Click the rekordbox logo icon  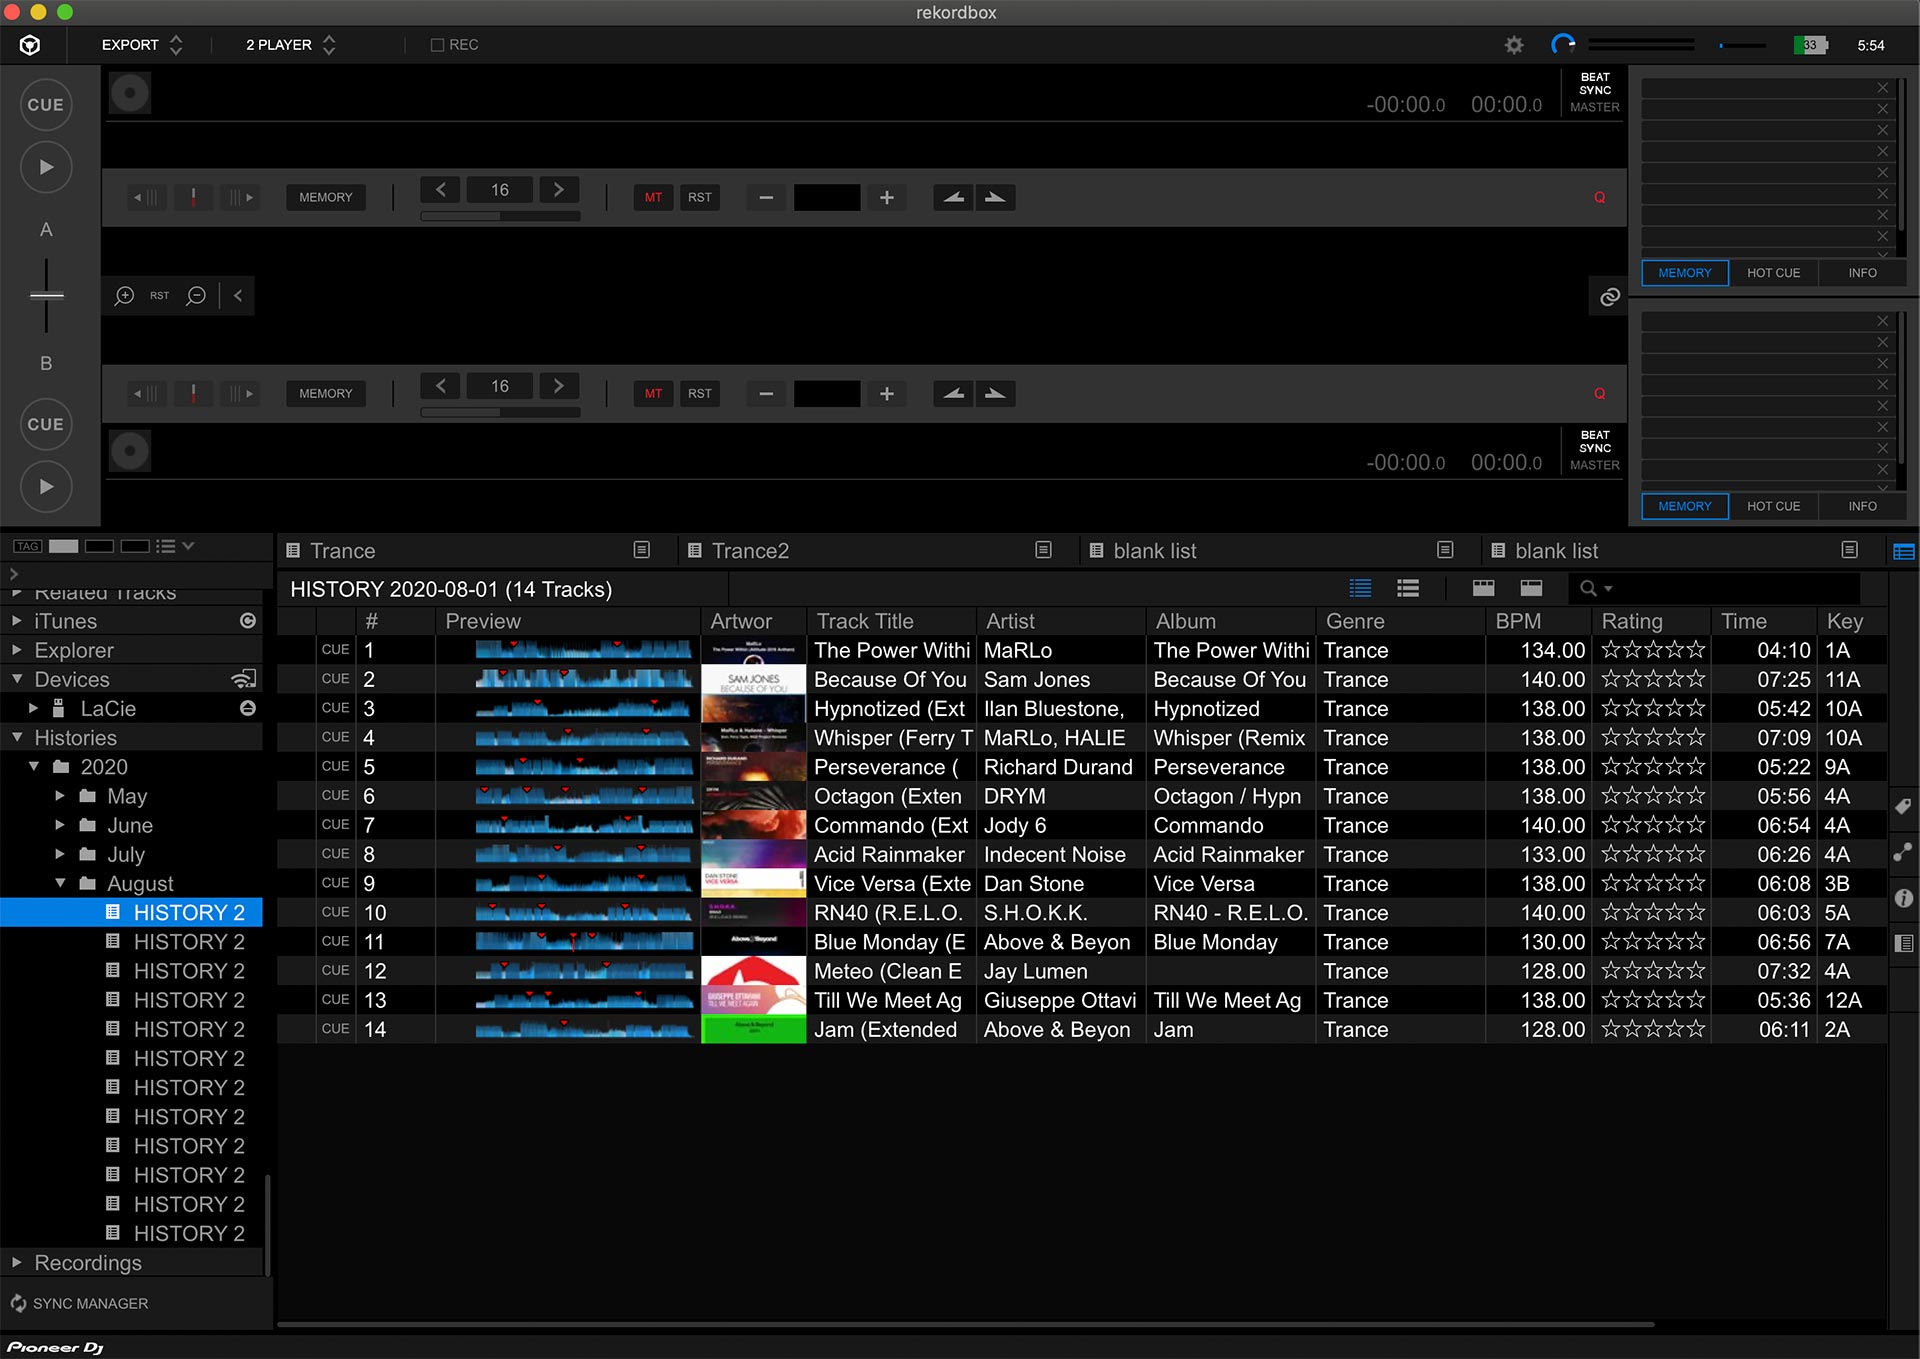point(30,45)
